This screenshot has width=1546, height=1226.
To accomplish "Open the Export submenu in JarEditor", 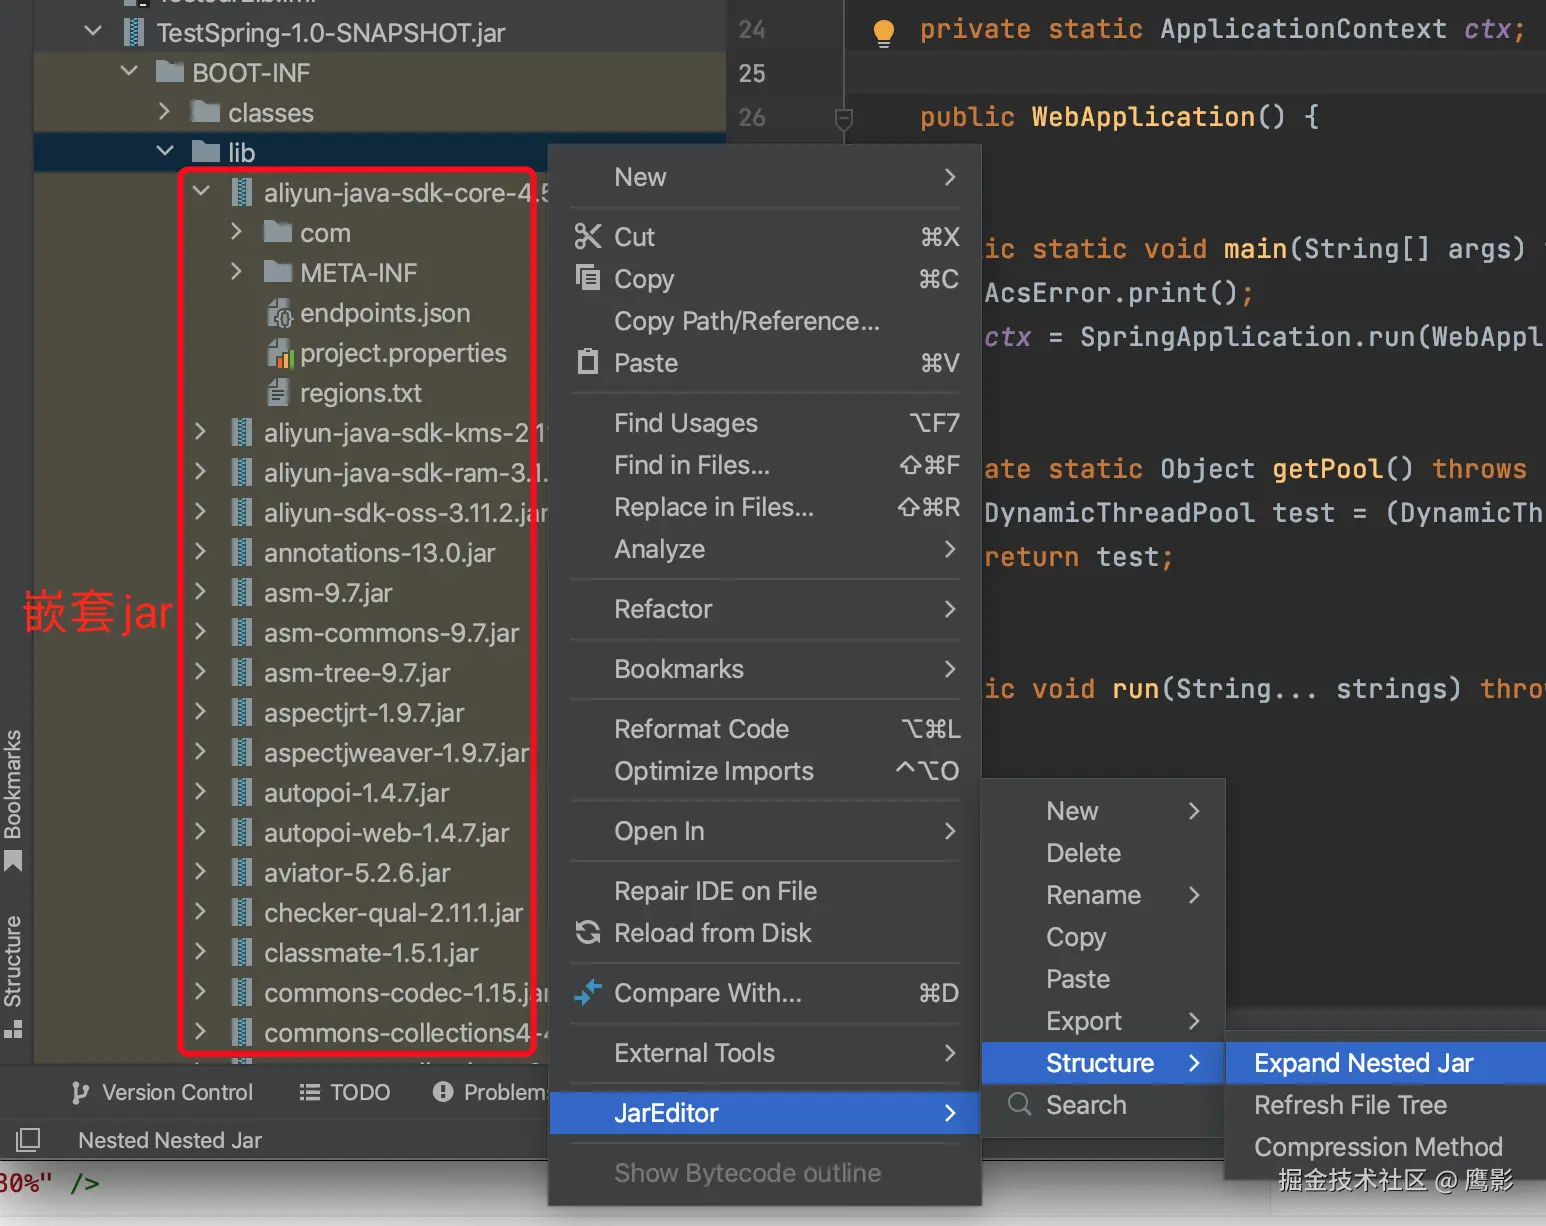I will (x=1103, y=1021).
